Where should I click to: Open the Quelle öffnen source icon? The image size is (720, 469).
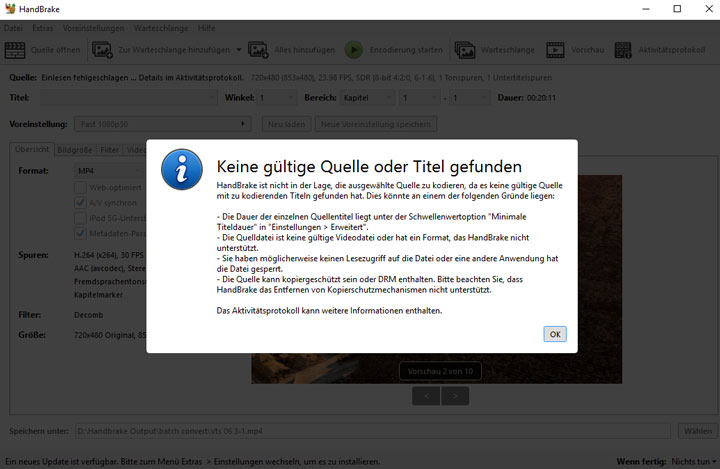[x=15, y=50]
